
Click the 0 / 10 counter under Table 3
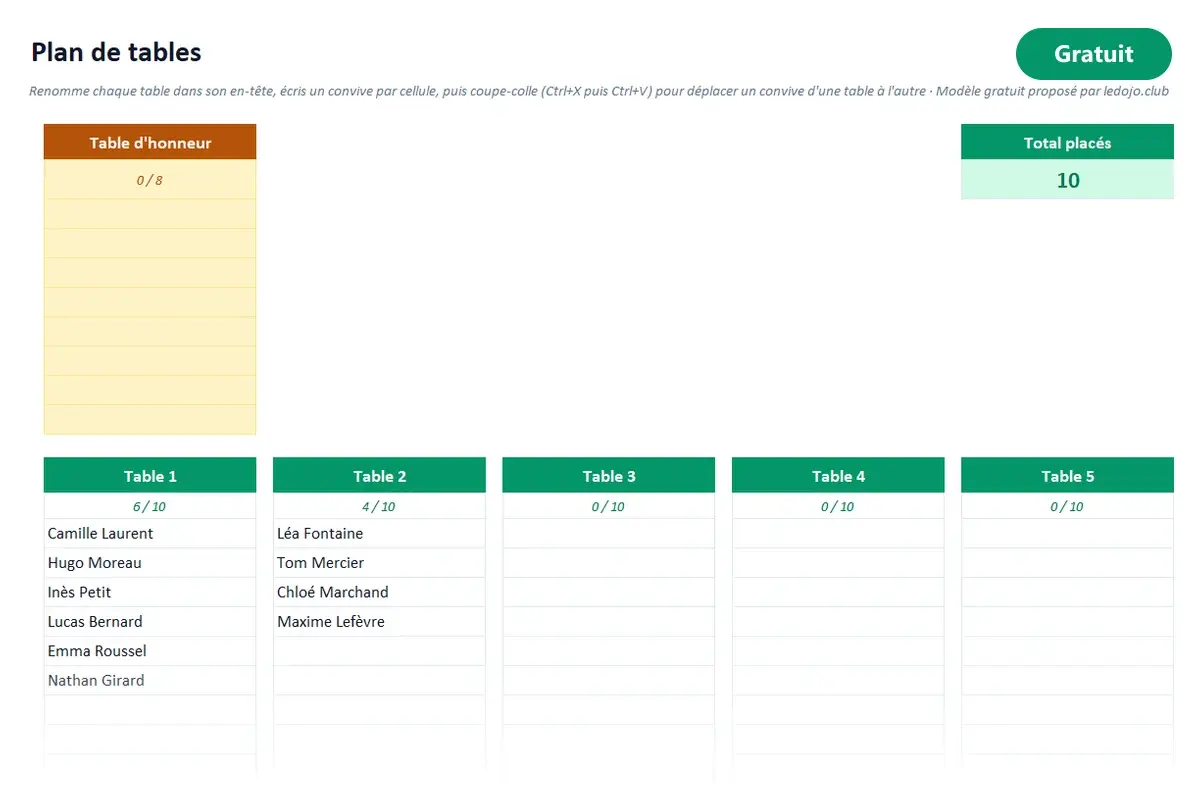click(609, 506)
